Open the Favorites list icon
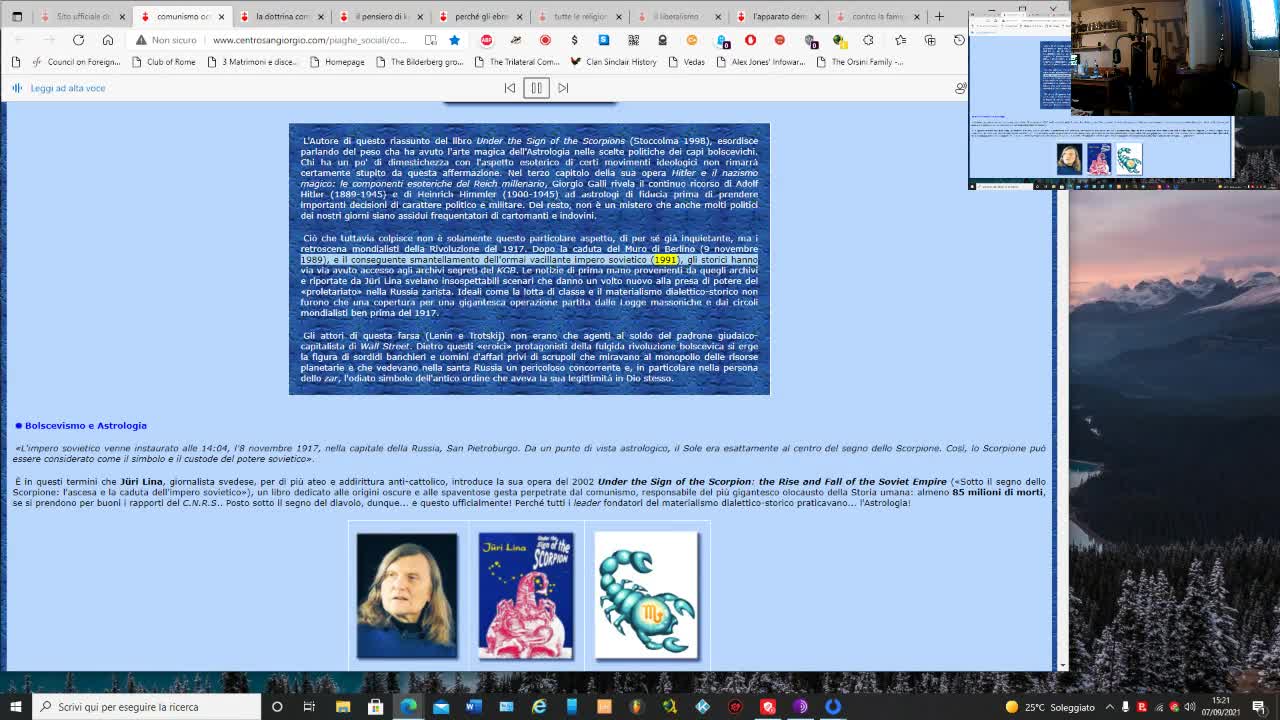 pos(900,40)
